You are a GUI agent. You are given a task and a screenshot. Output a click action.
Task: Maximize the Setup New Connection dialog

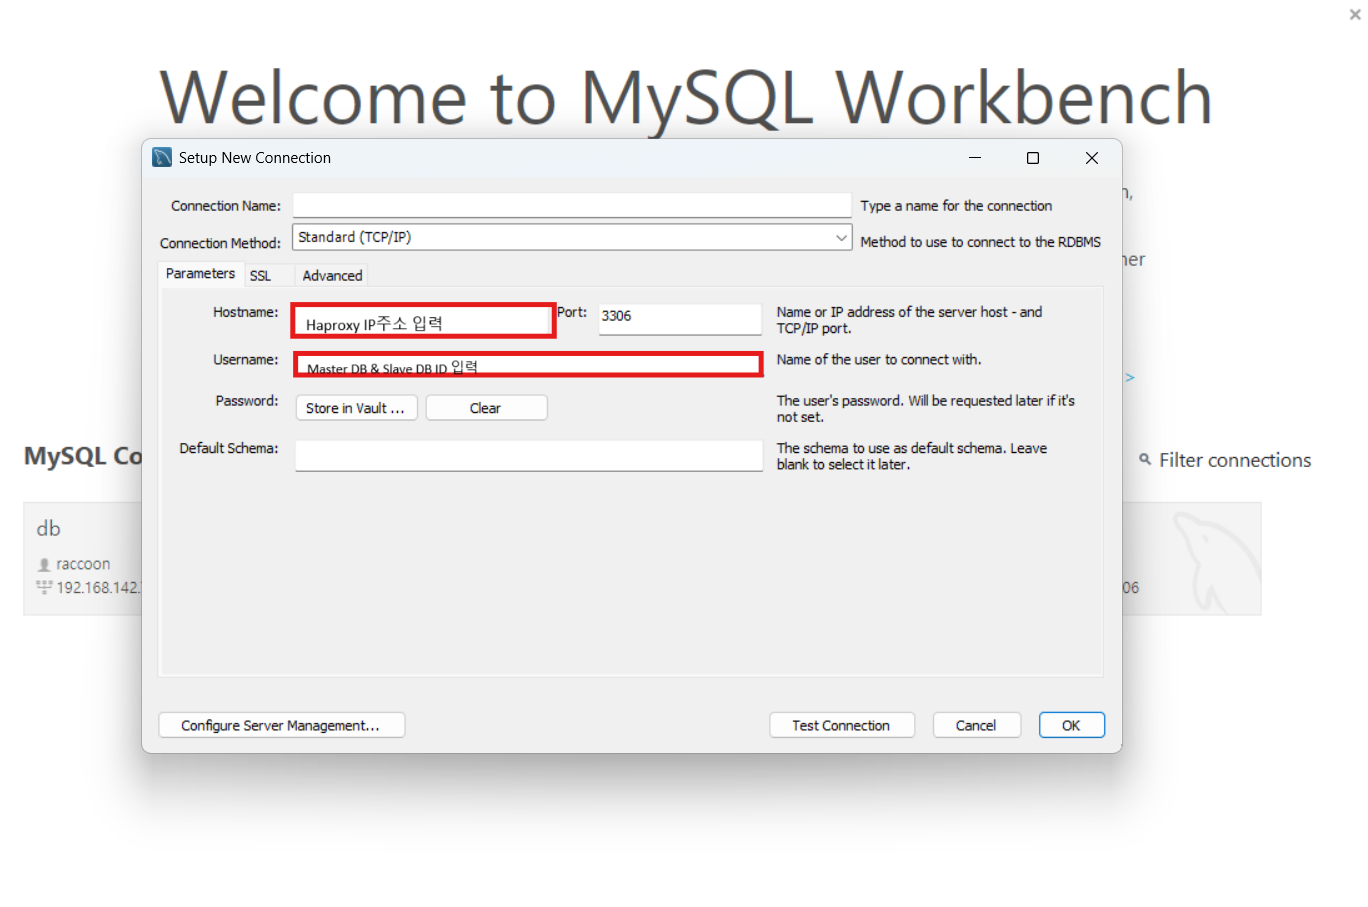point(1033,158)
